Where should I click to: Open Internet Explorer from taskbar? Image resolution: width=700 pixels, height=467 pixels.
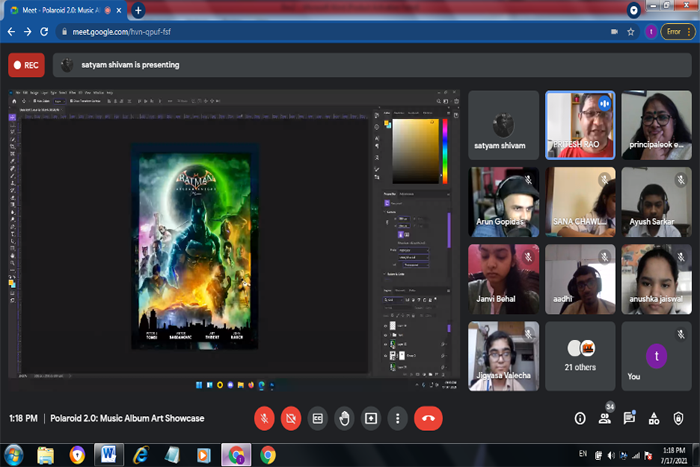coord(141,455)
